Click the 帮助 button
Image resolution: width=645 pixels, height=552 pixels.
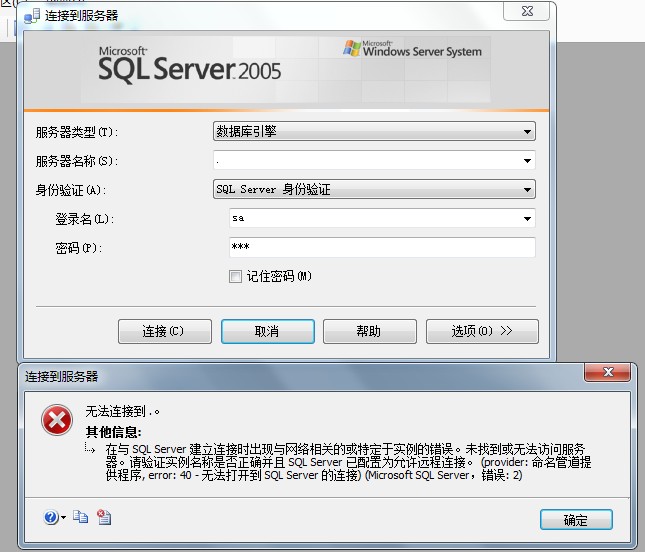pyautogui.click(x=369, y=332)
